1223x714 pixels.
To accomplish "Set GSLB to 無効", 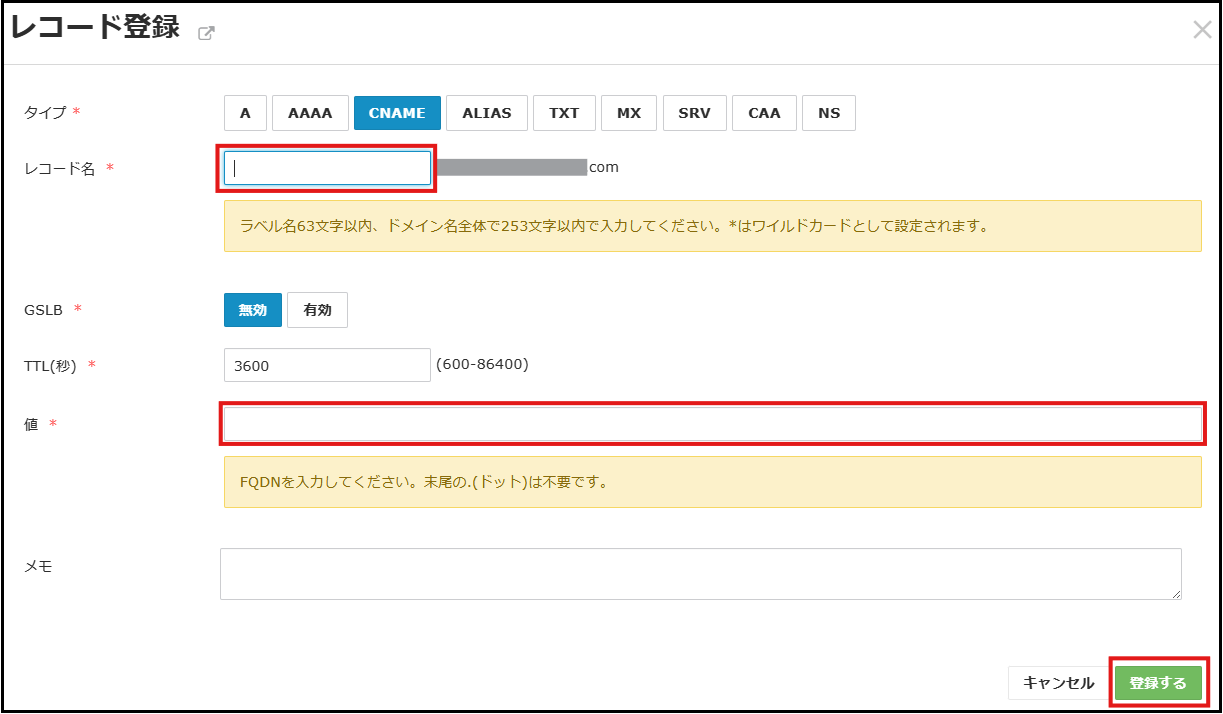I will coord(253,310).
